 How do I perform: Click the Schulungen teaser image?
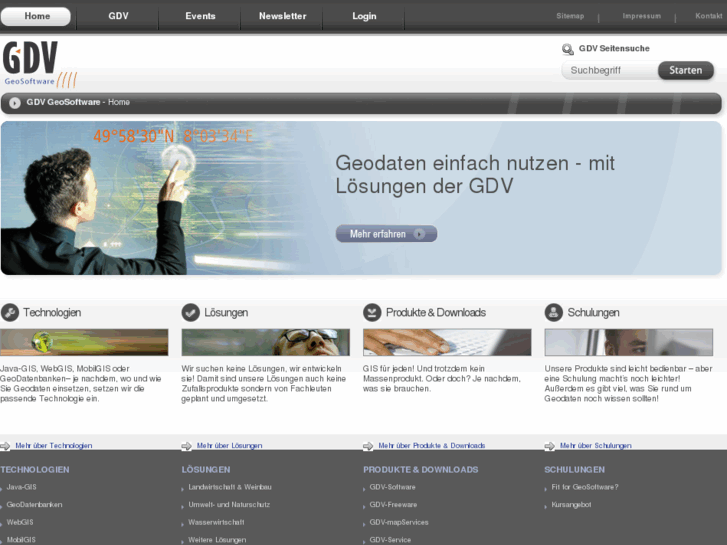pyautogui.click(x=629, y=342)
